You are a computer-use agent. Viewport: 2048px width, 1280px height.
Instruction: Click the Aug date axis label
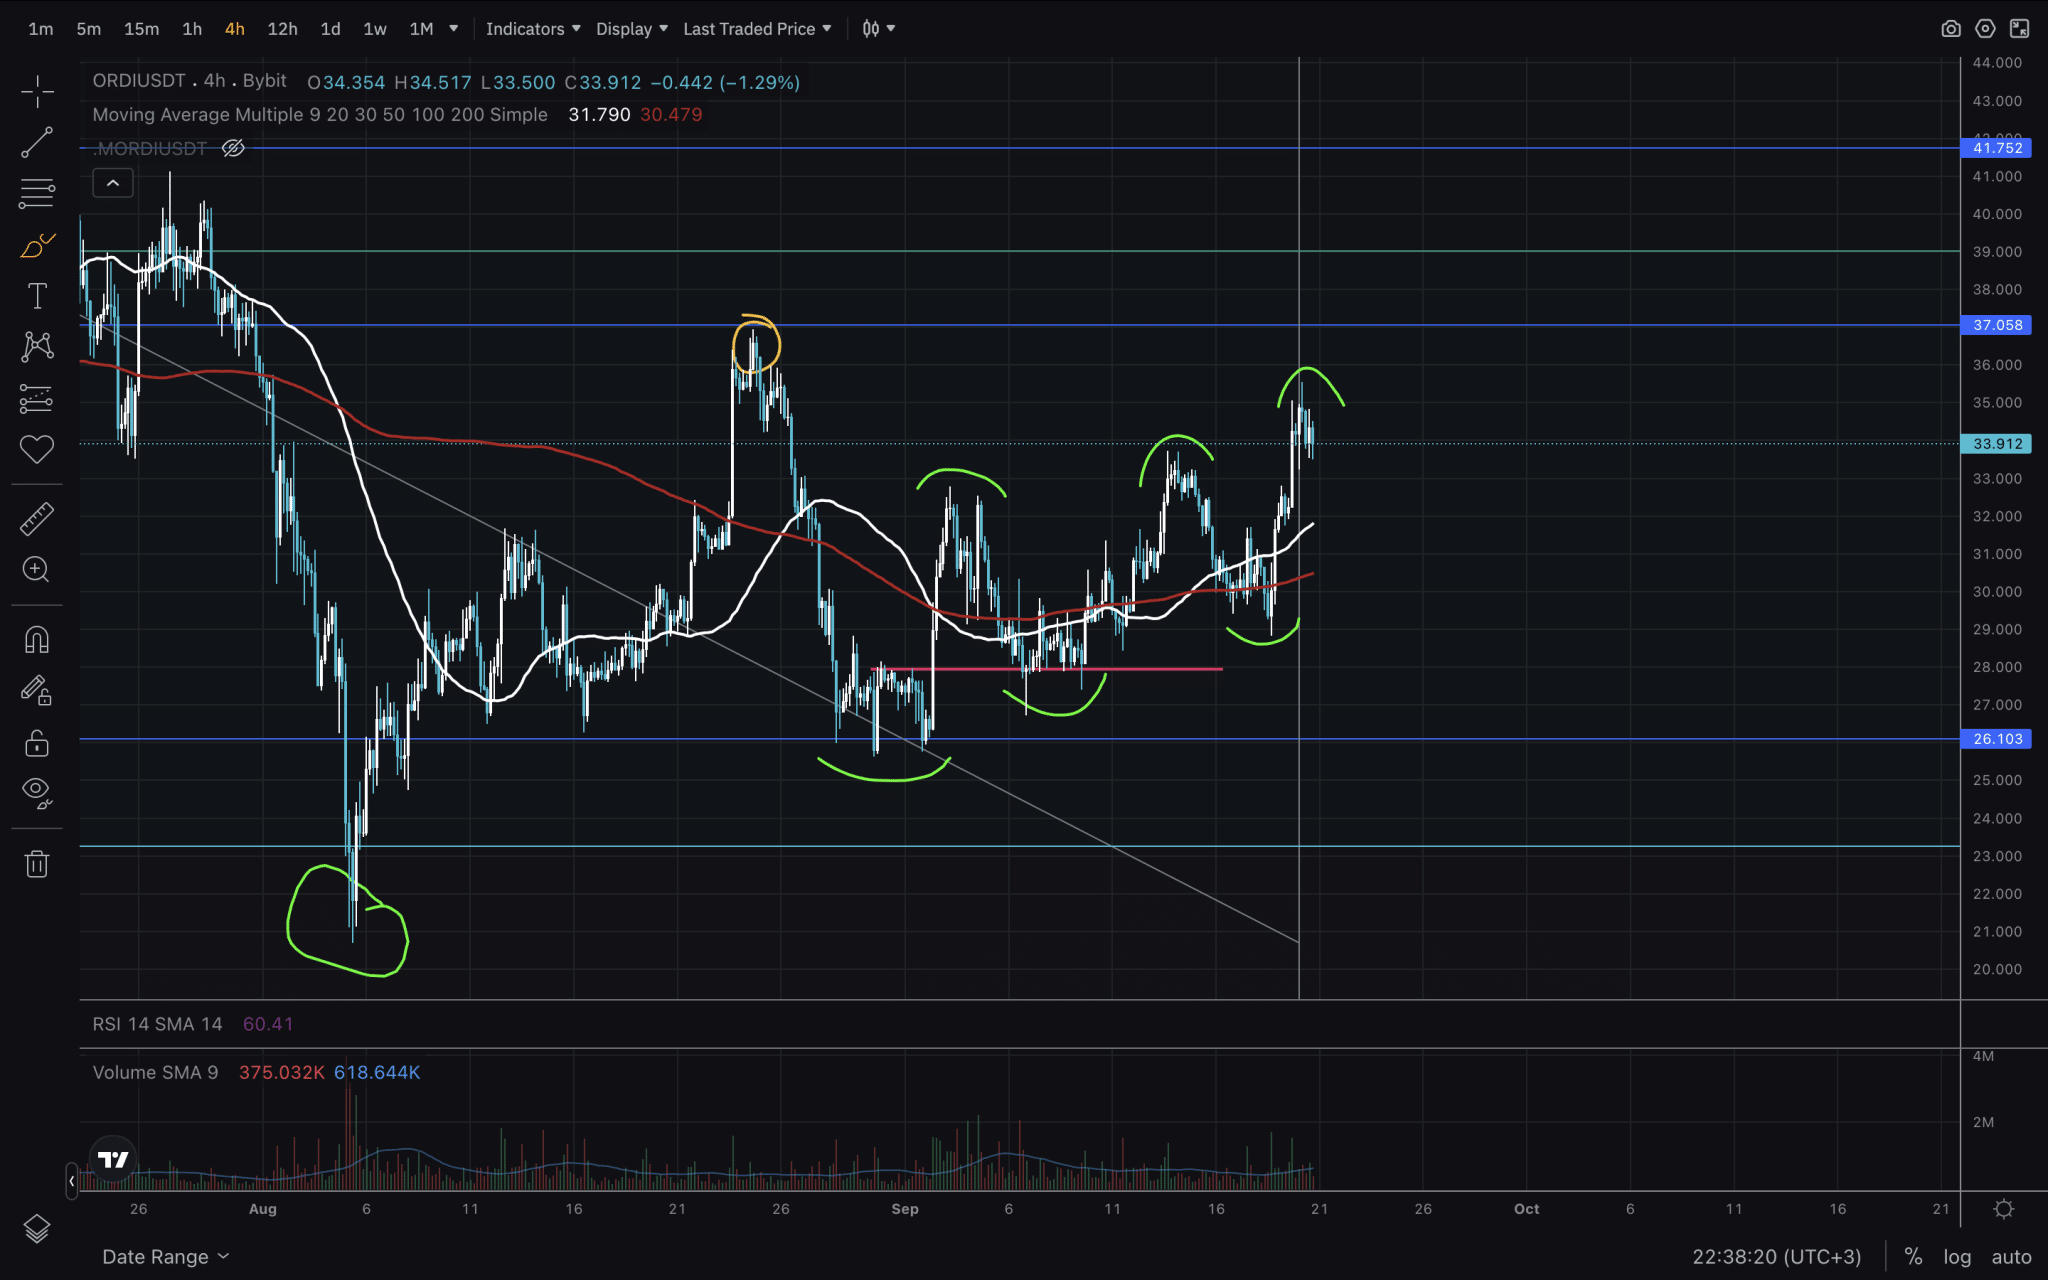point(263,1209)
